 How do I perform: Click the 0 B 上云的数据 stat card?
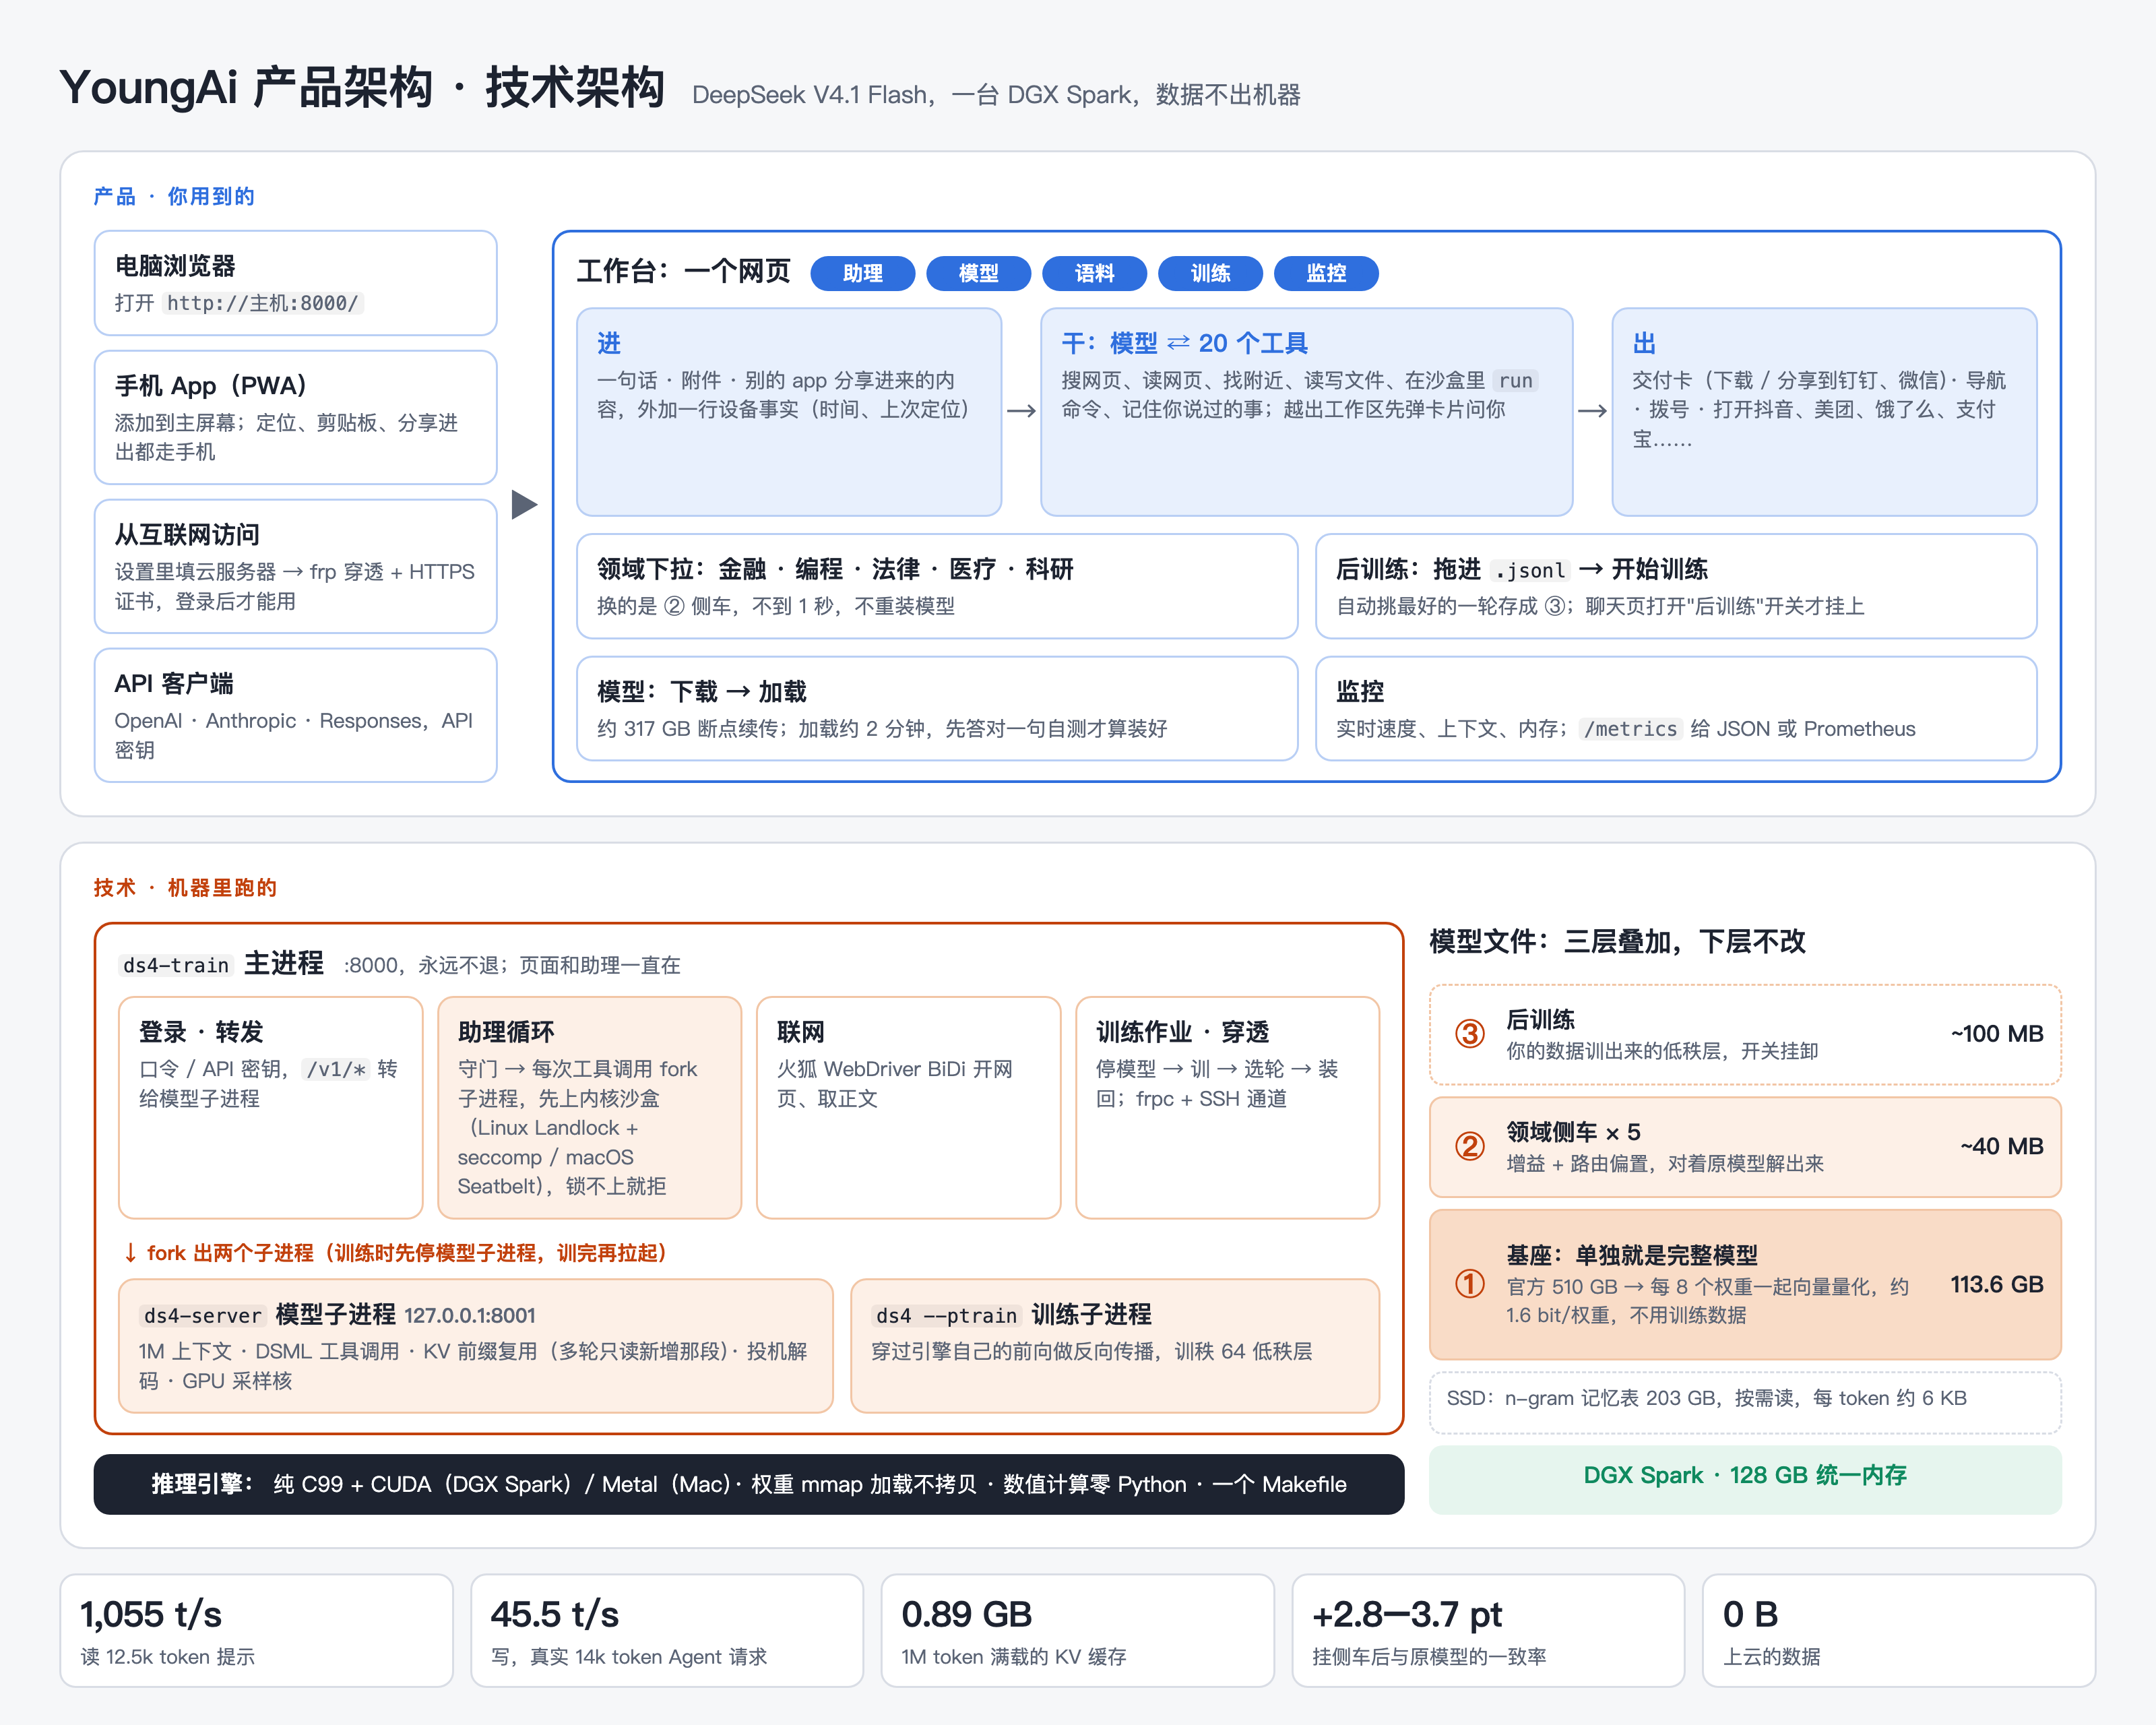coord(1898,1631)
